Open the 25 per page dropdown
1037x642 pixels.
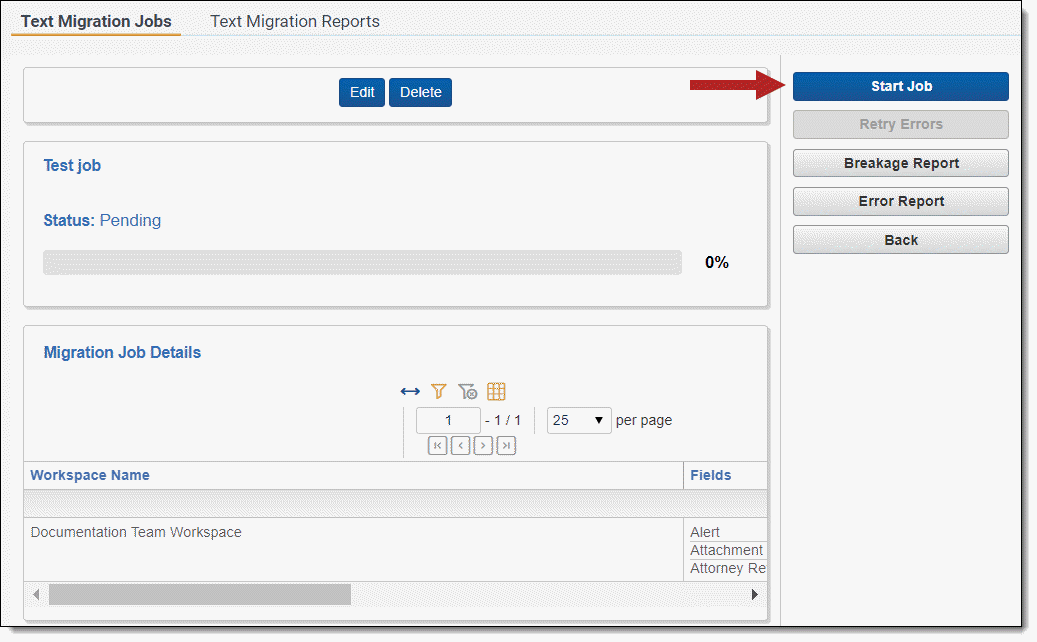[x=579, y=420]
